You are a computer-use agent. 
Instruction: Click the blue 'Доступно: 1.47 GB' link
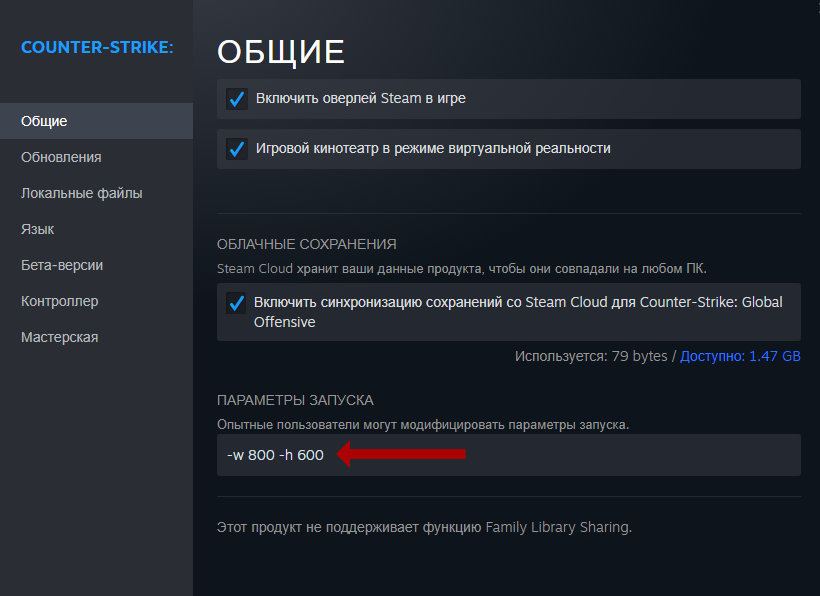pos(740,356)
